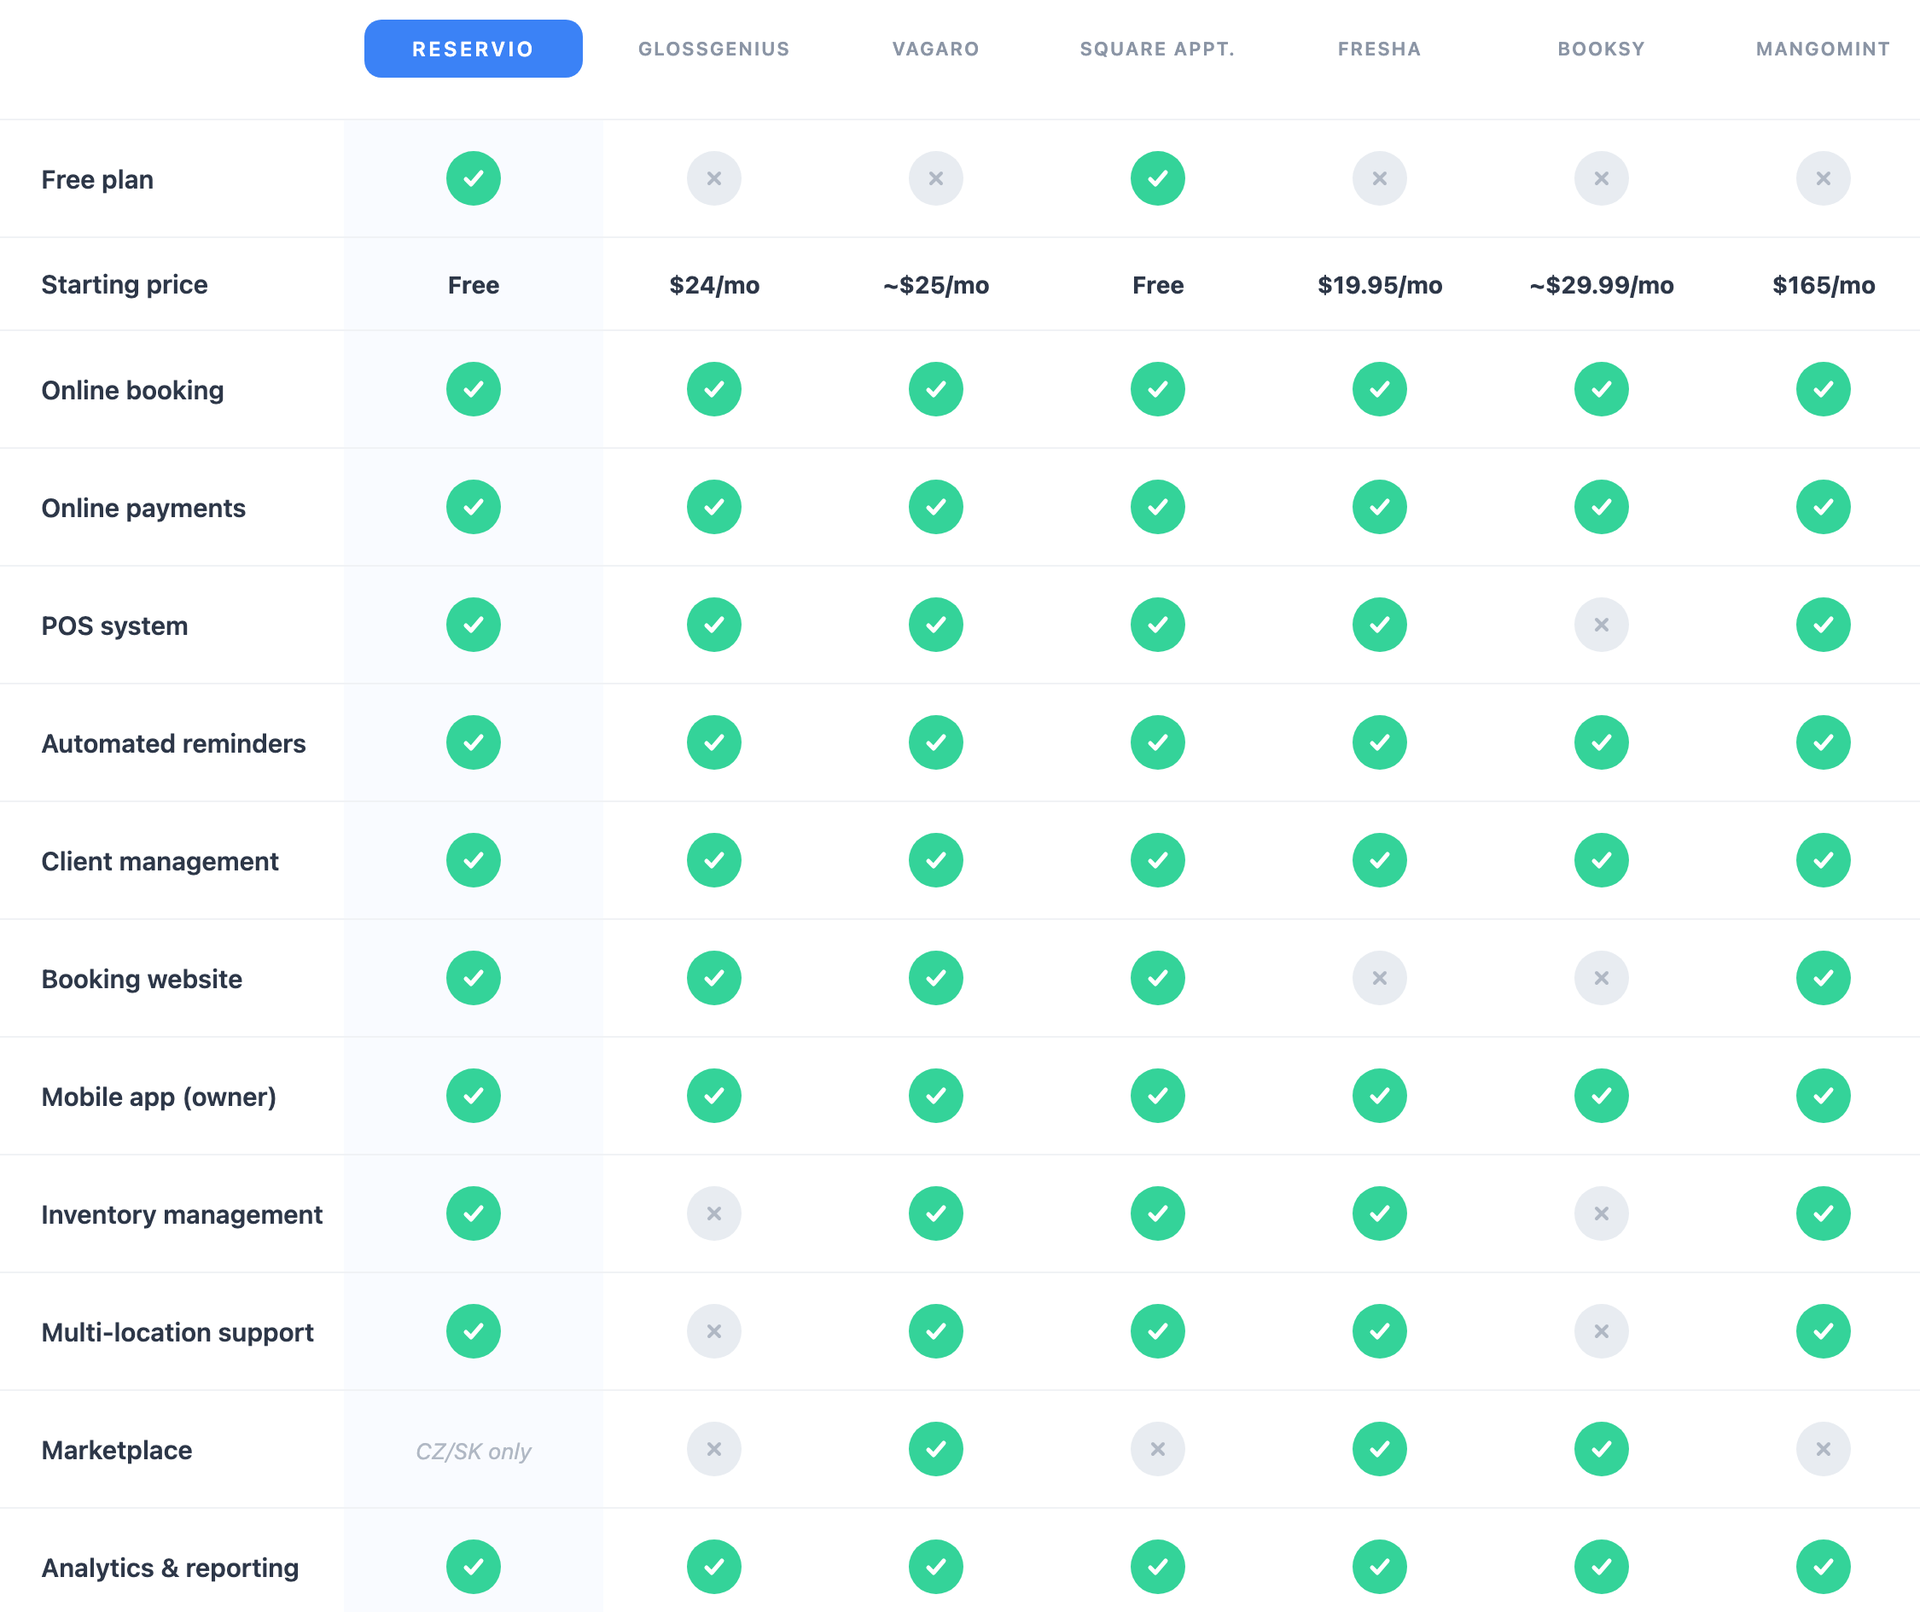Screen dimensions: 1920x1612
Task: Click the Fresha Marketplace checkmark
Action: (x=1378, y=1448)
